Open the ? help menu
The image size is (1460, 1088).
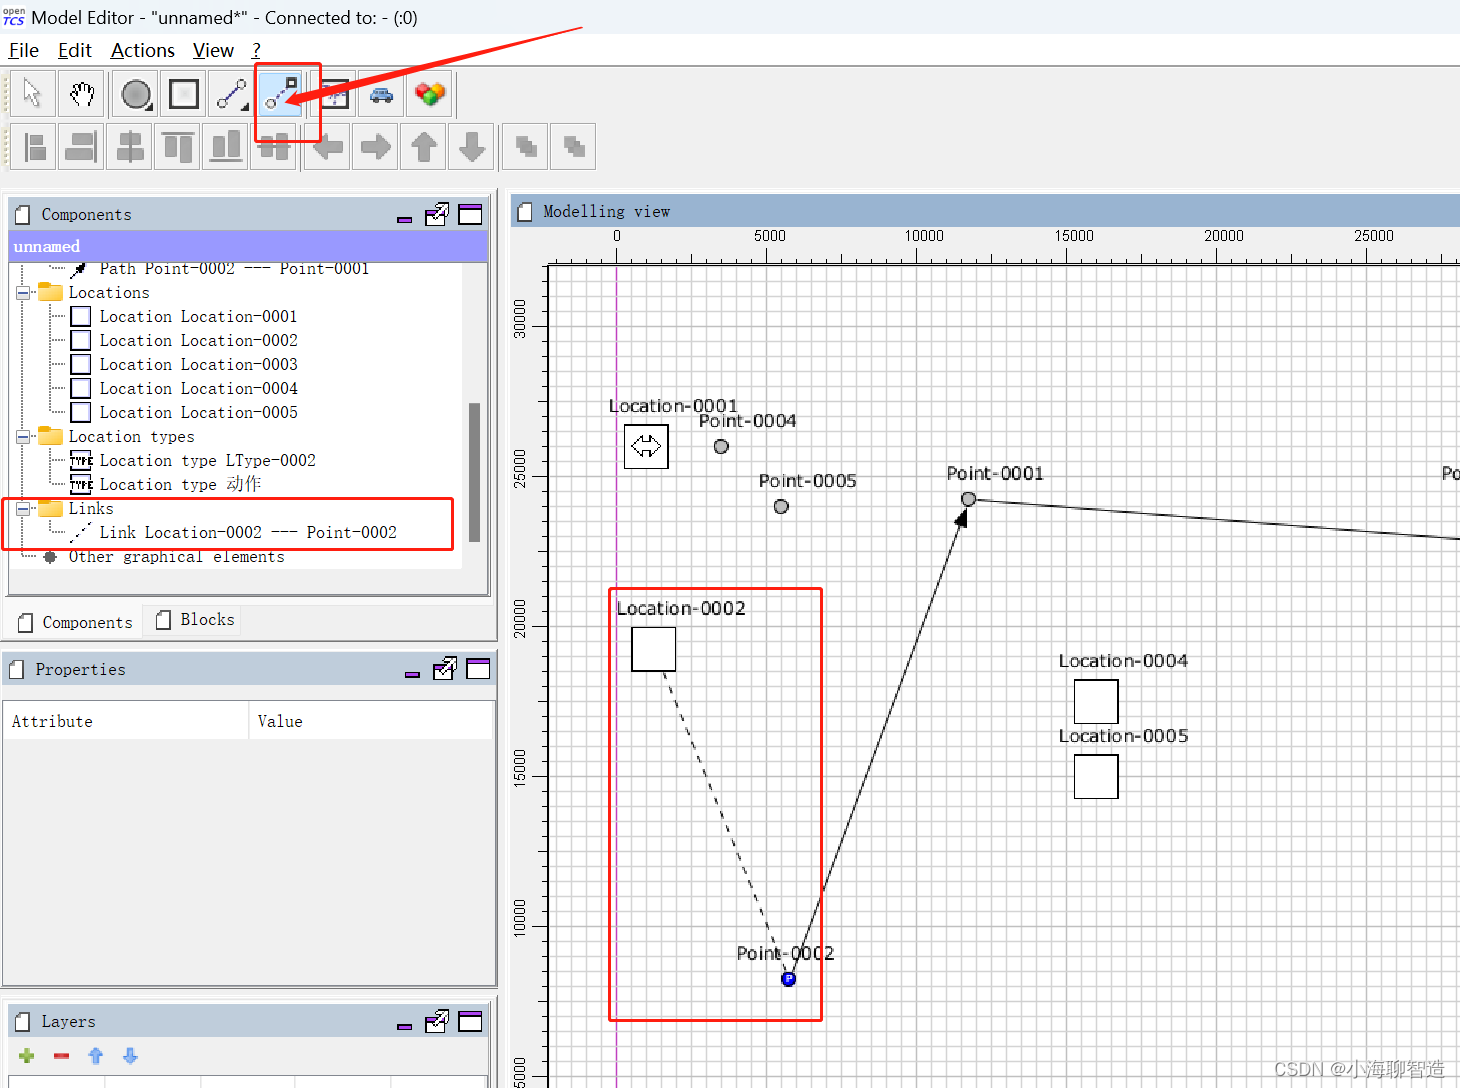[256, 50]
